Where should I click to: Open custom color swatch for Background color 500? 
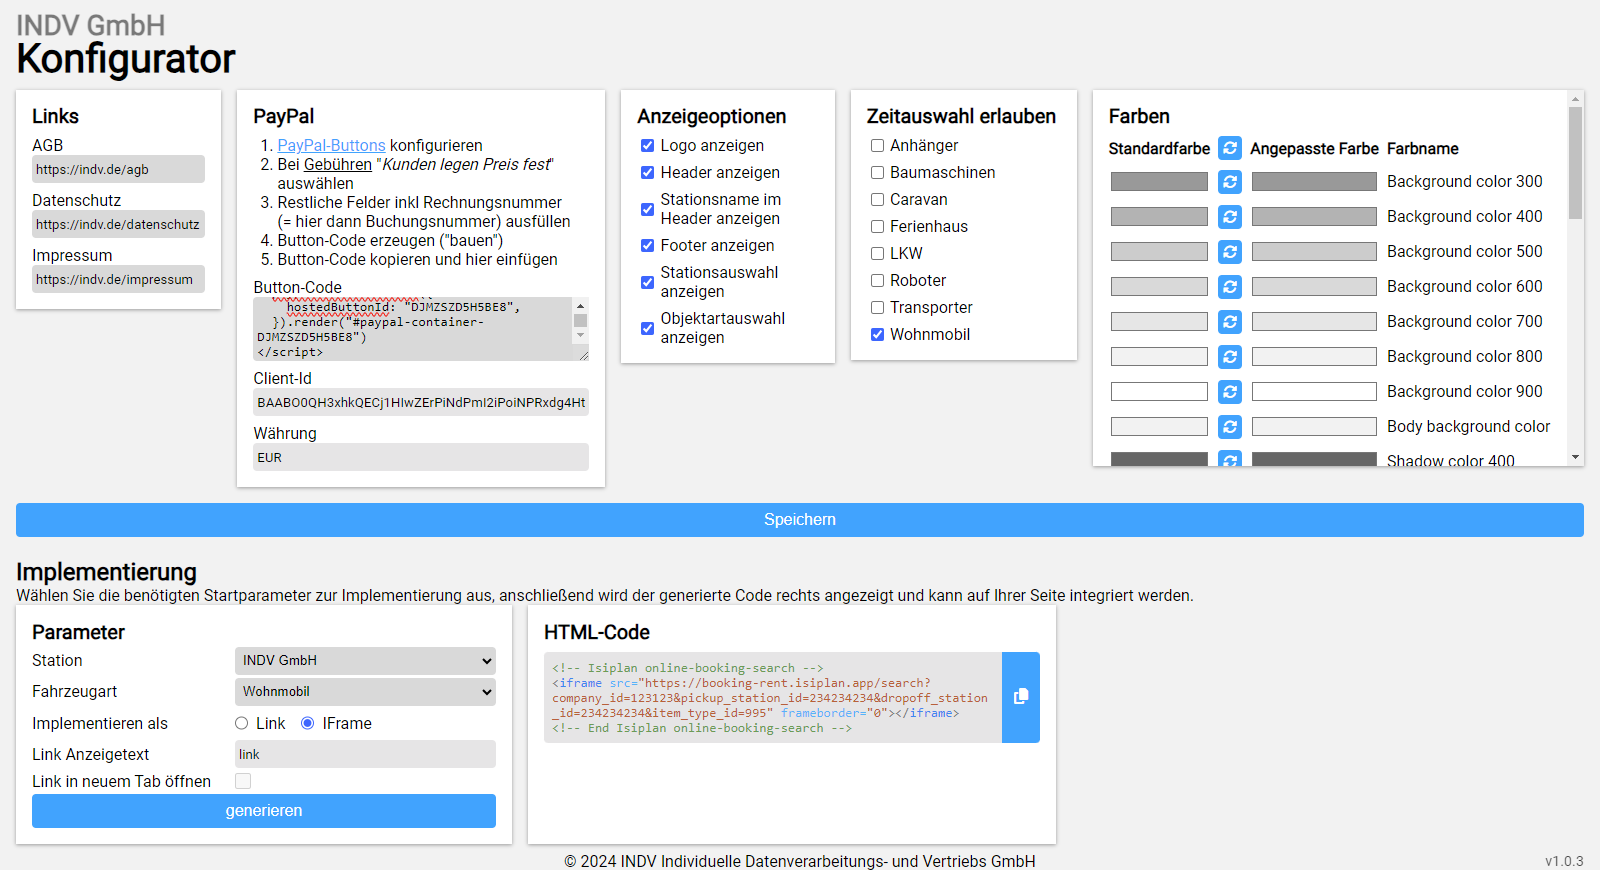[x=1314, y=252]
